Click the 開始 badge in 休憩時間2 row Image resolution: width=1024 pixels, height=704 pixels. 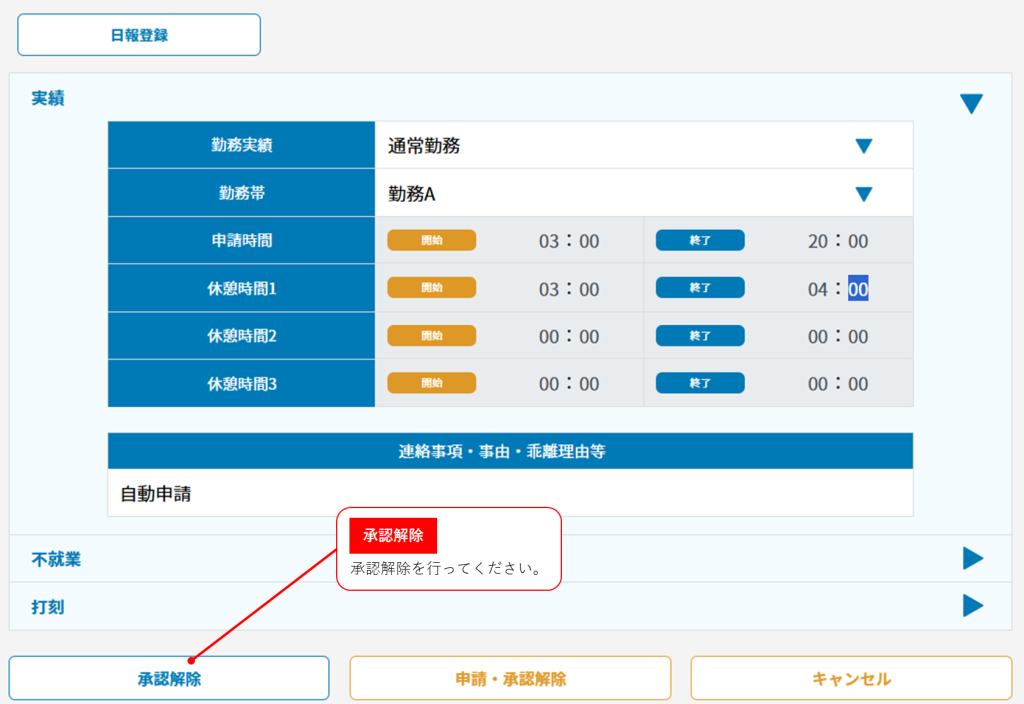432,336
